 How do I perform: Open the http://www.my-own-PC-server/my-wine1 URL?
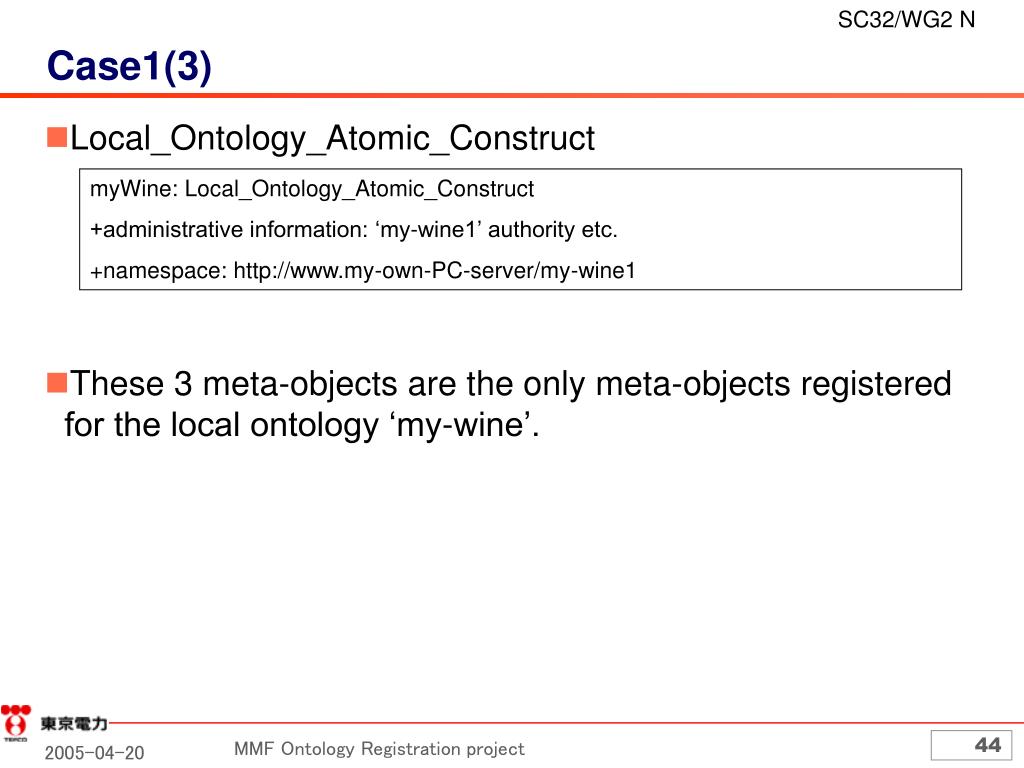pyautogui.click(x=434, y=271)
